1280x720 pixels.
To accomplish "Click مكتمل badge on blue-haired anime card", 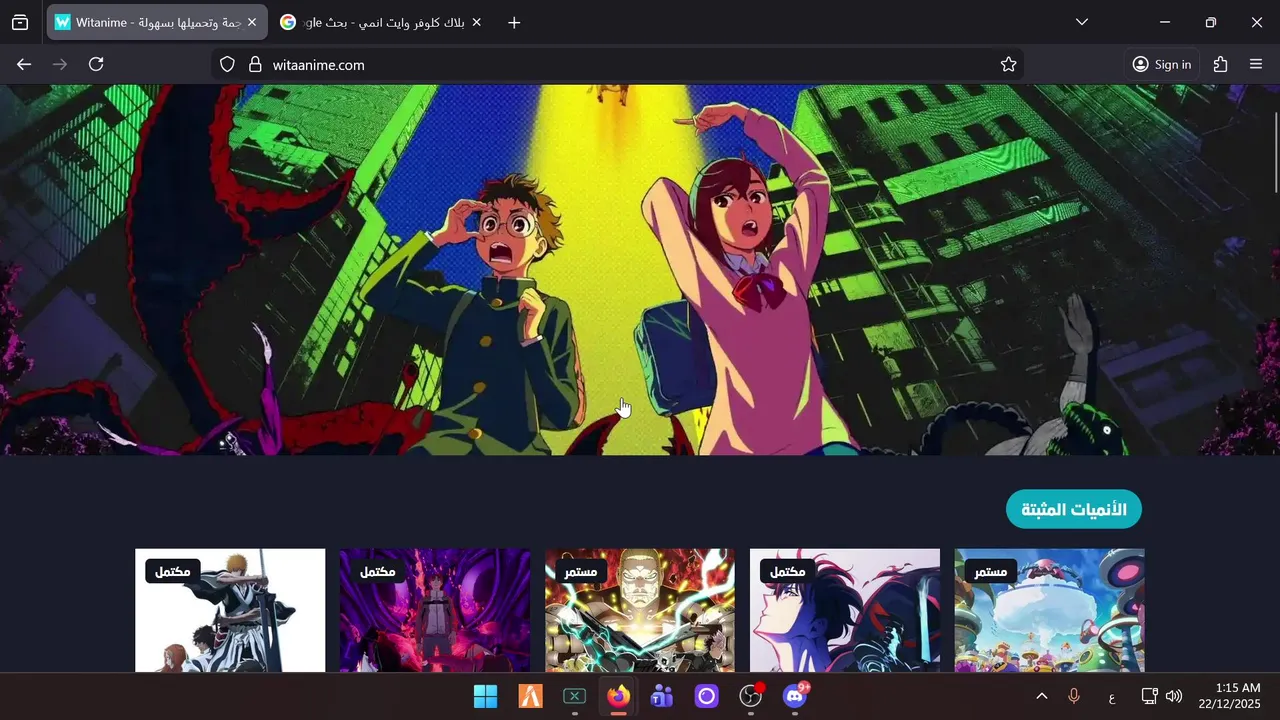I will click(788, 571).
